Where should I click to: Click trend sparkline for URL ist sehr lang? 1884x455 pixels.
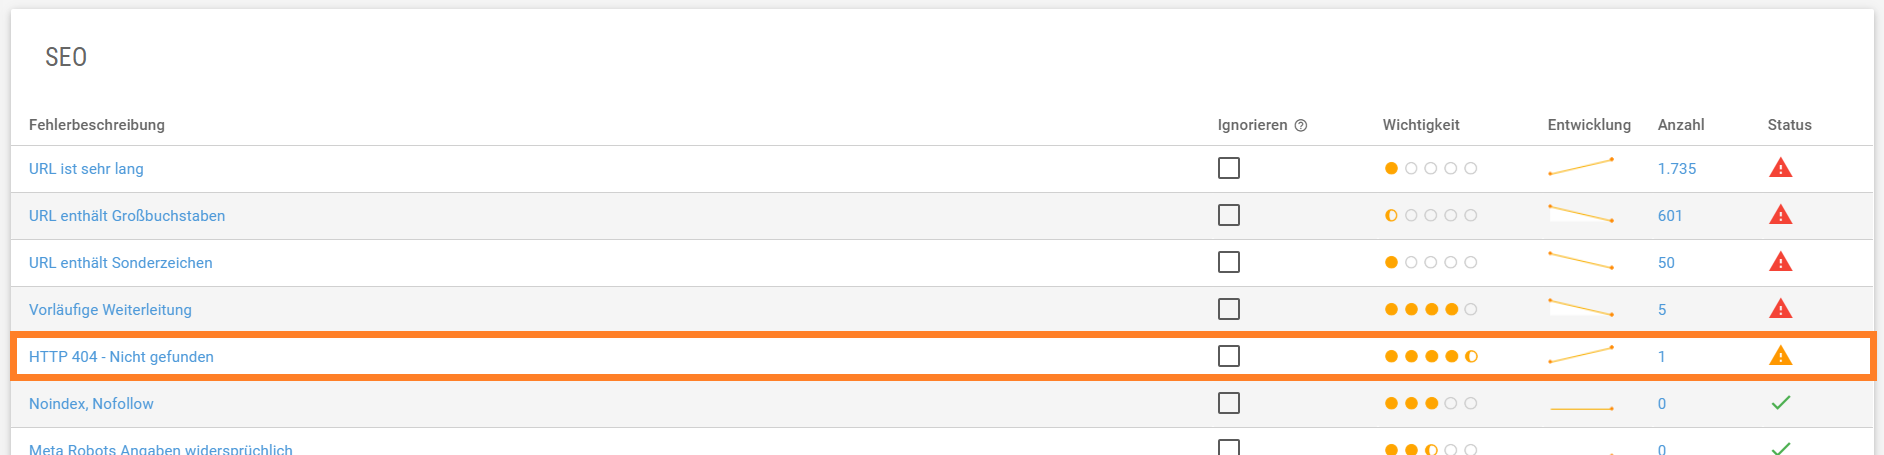point(1581,166)
